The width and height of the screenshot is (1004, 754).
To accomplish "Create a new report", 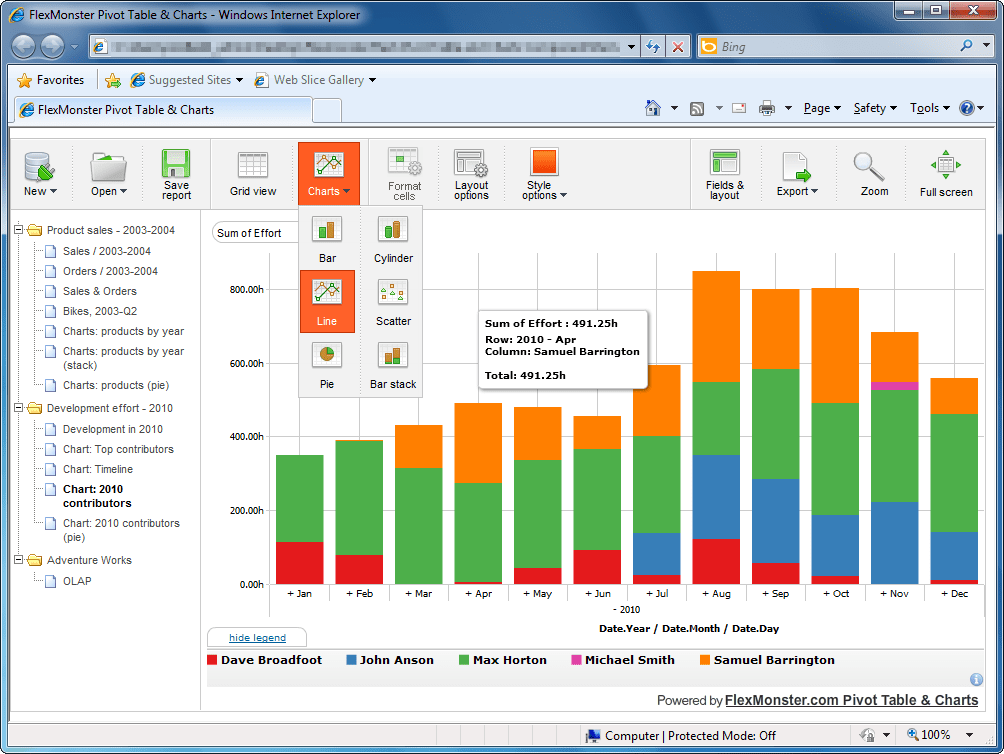I will (39, 173).
